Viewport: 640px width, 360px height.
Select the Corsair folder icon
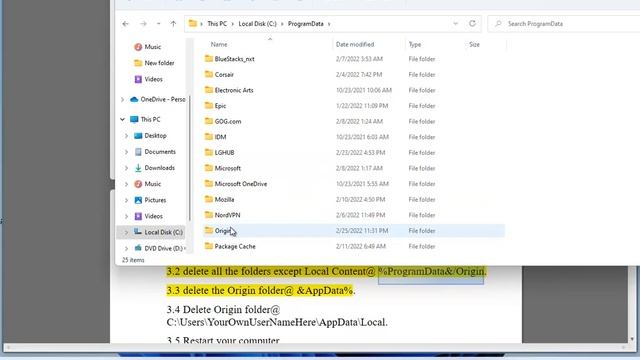pos(209,74)
